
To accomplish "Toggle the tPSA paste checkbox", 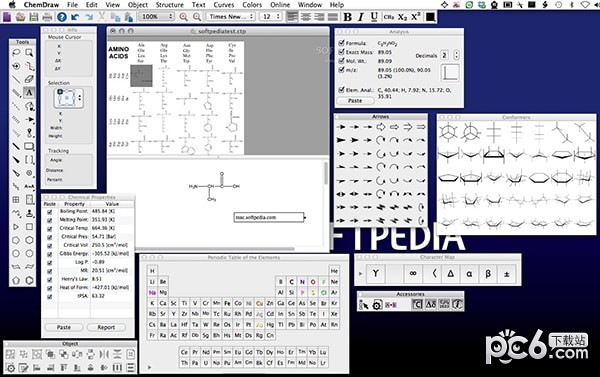I will 49,296.
